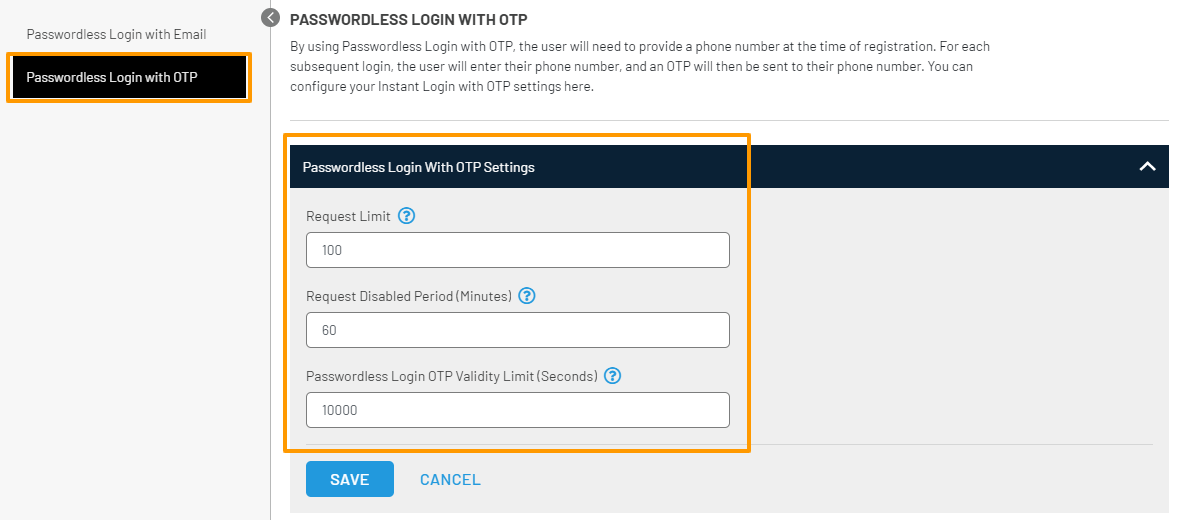This screenshot has height=520, width=1178.
Task: Collapse the left sidebar with arrow icon
Action: (269, 17)
